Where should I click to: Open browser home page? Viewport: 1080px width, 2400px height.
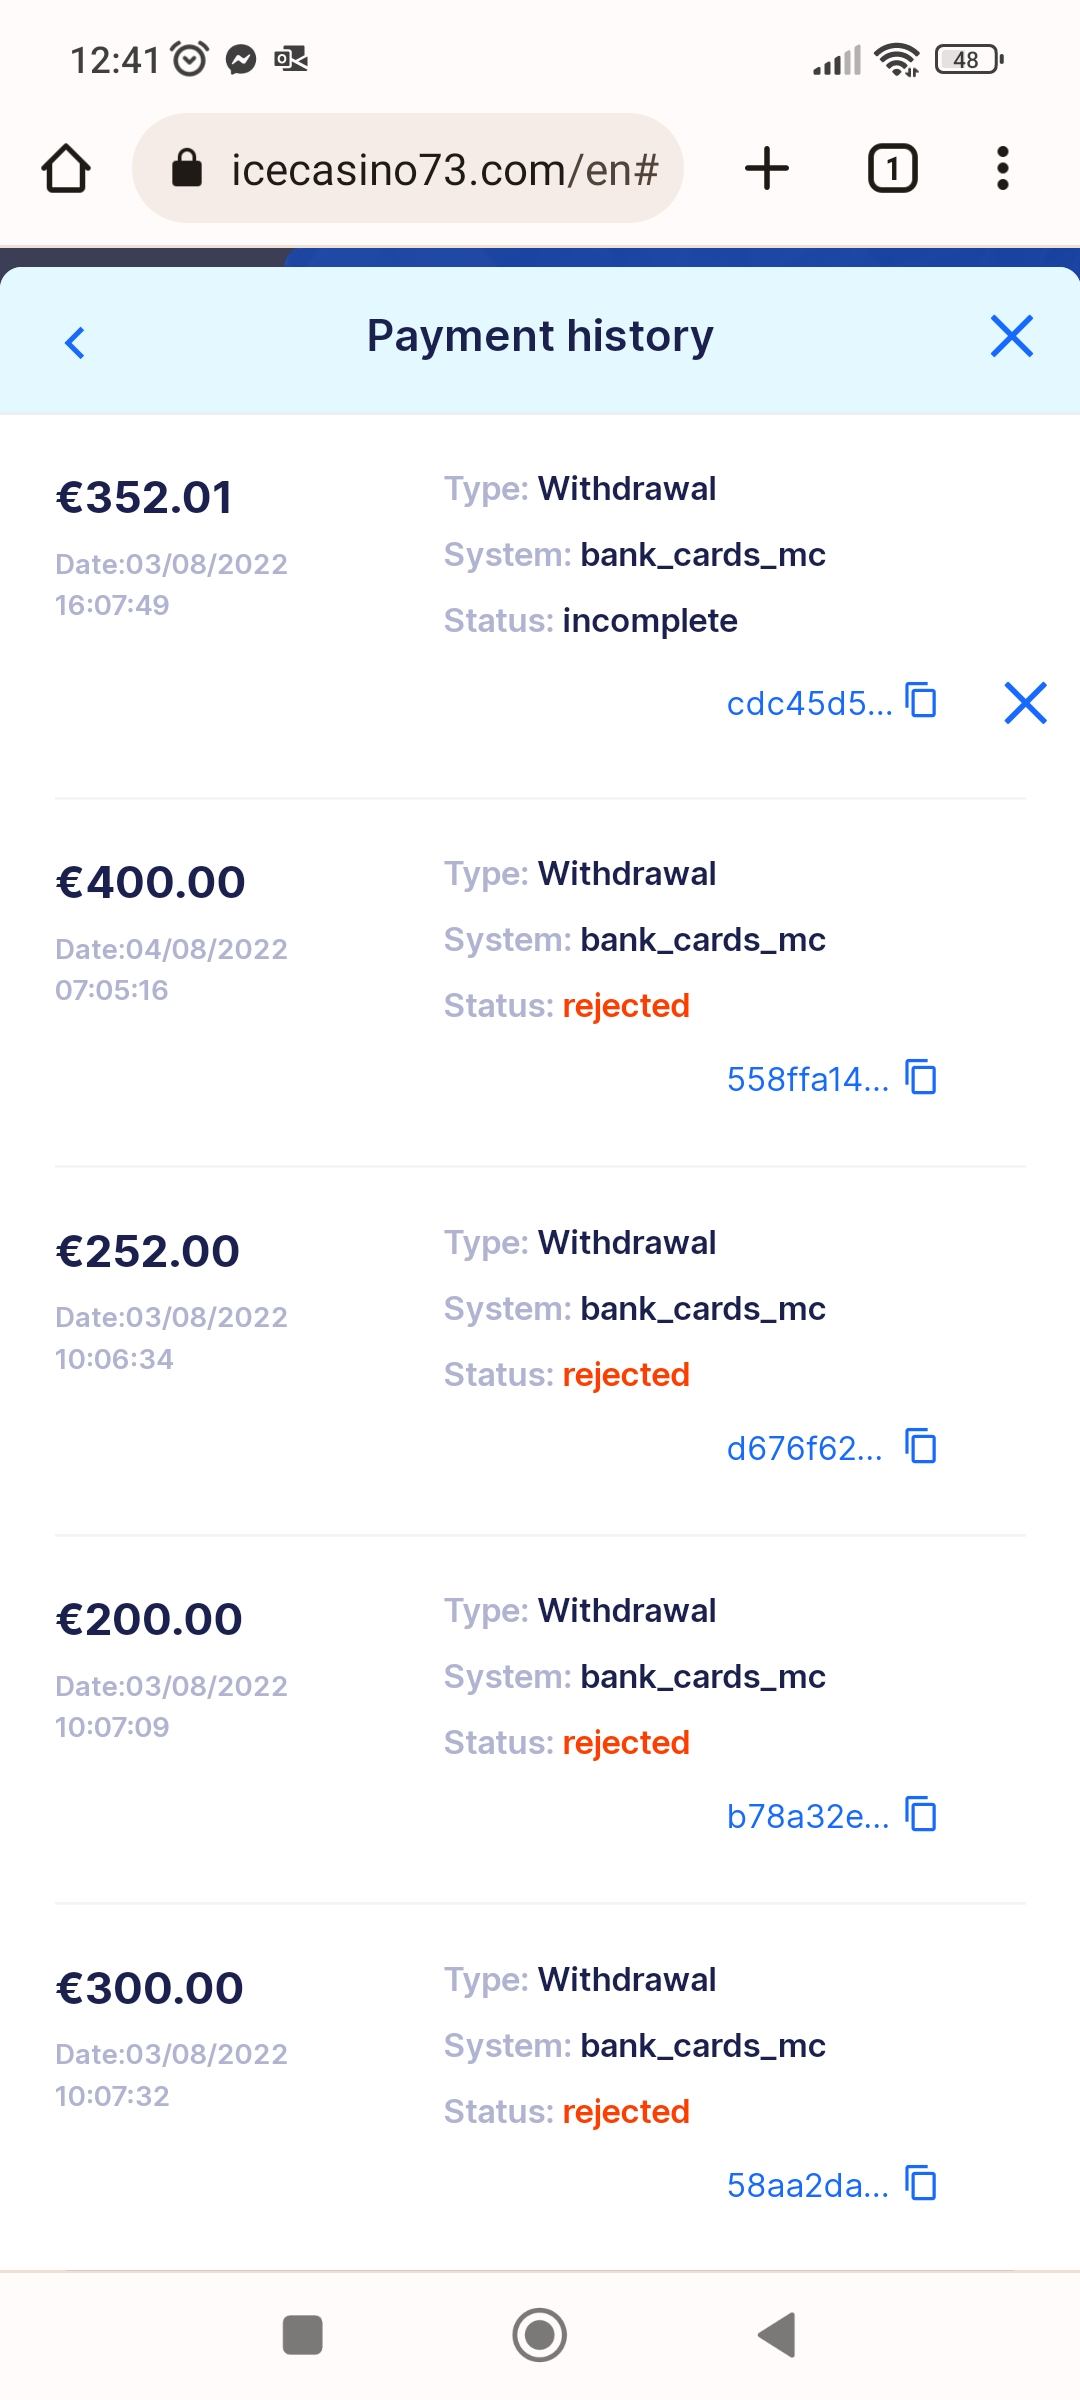click(66, 168)
